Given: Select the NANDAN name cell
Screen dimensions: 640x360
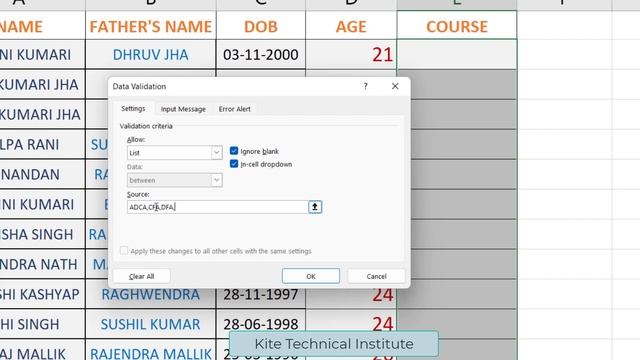Looking at the screenshot, I should 42,174.
